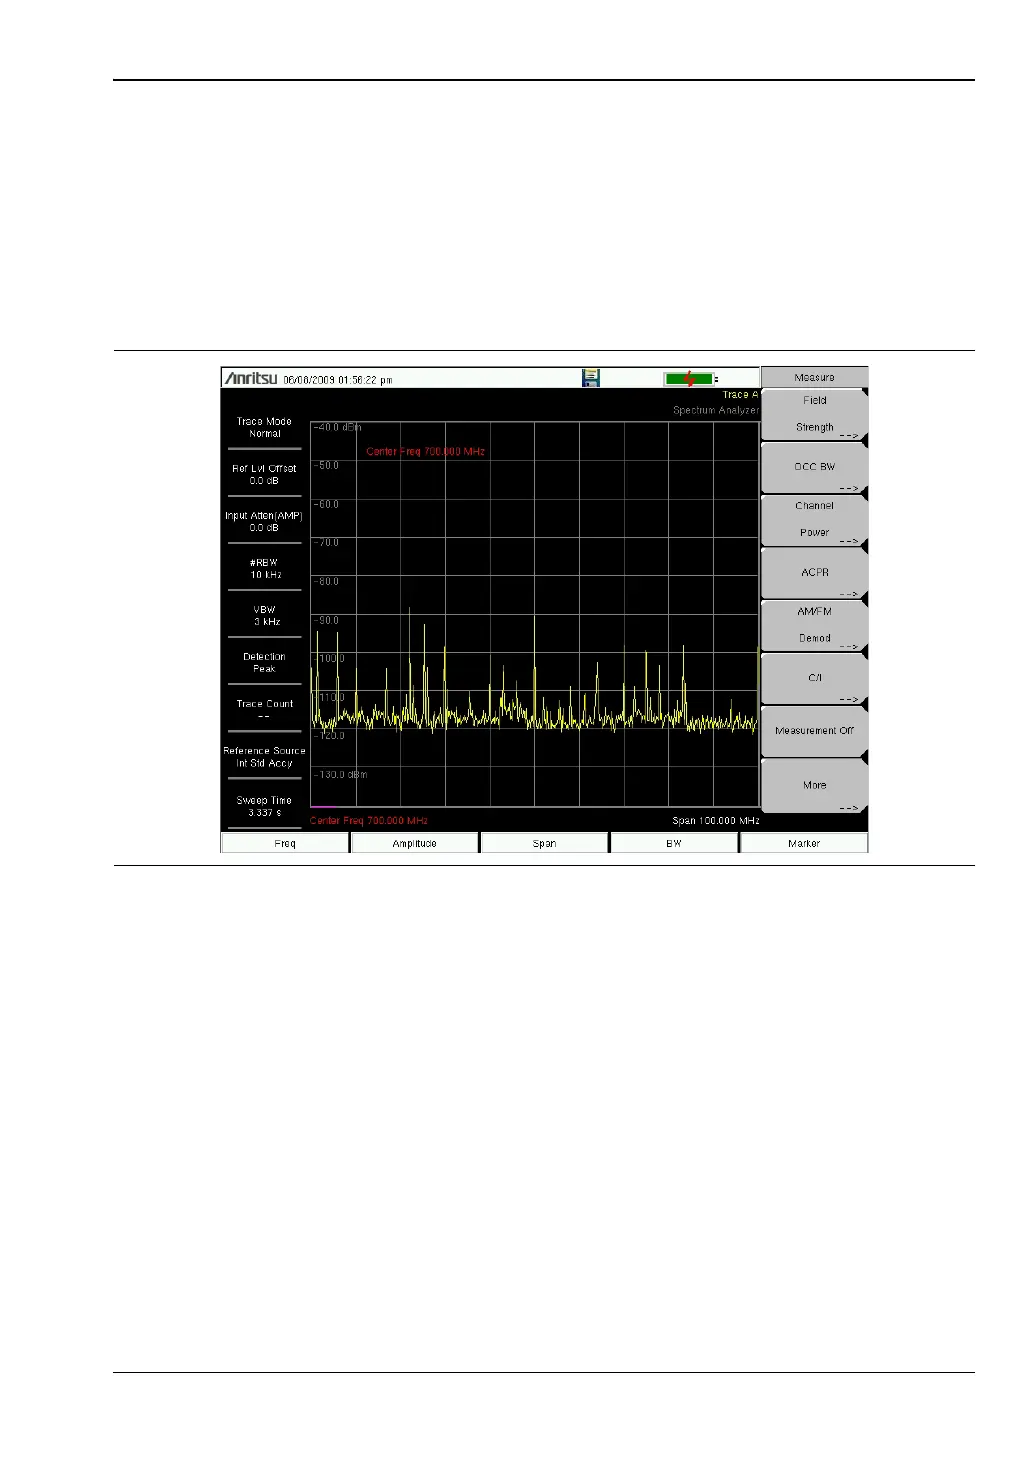Open the Amplitude main menu

(414, 843)
